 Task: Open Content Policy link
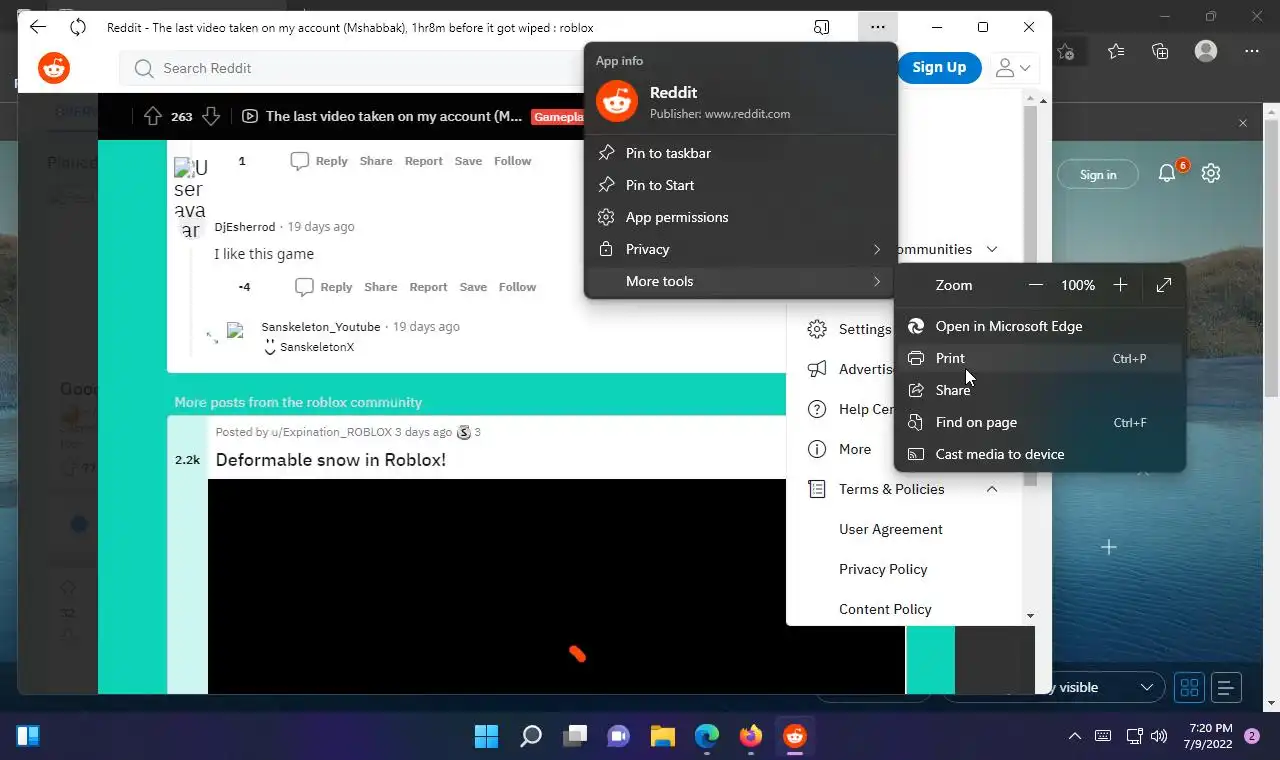coord(885,609)
